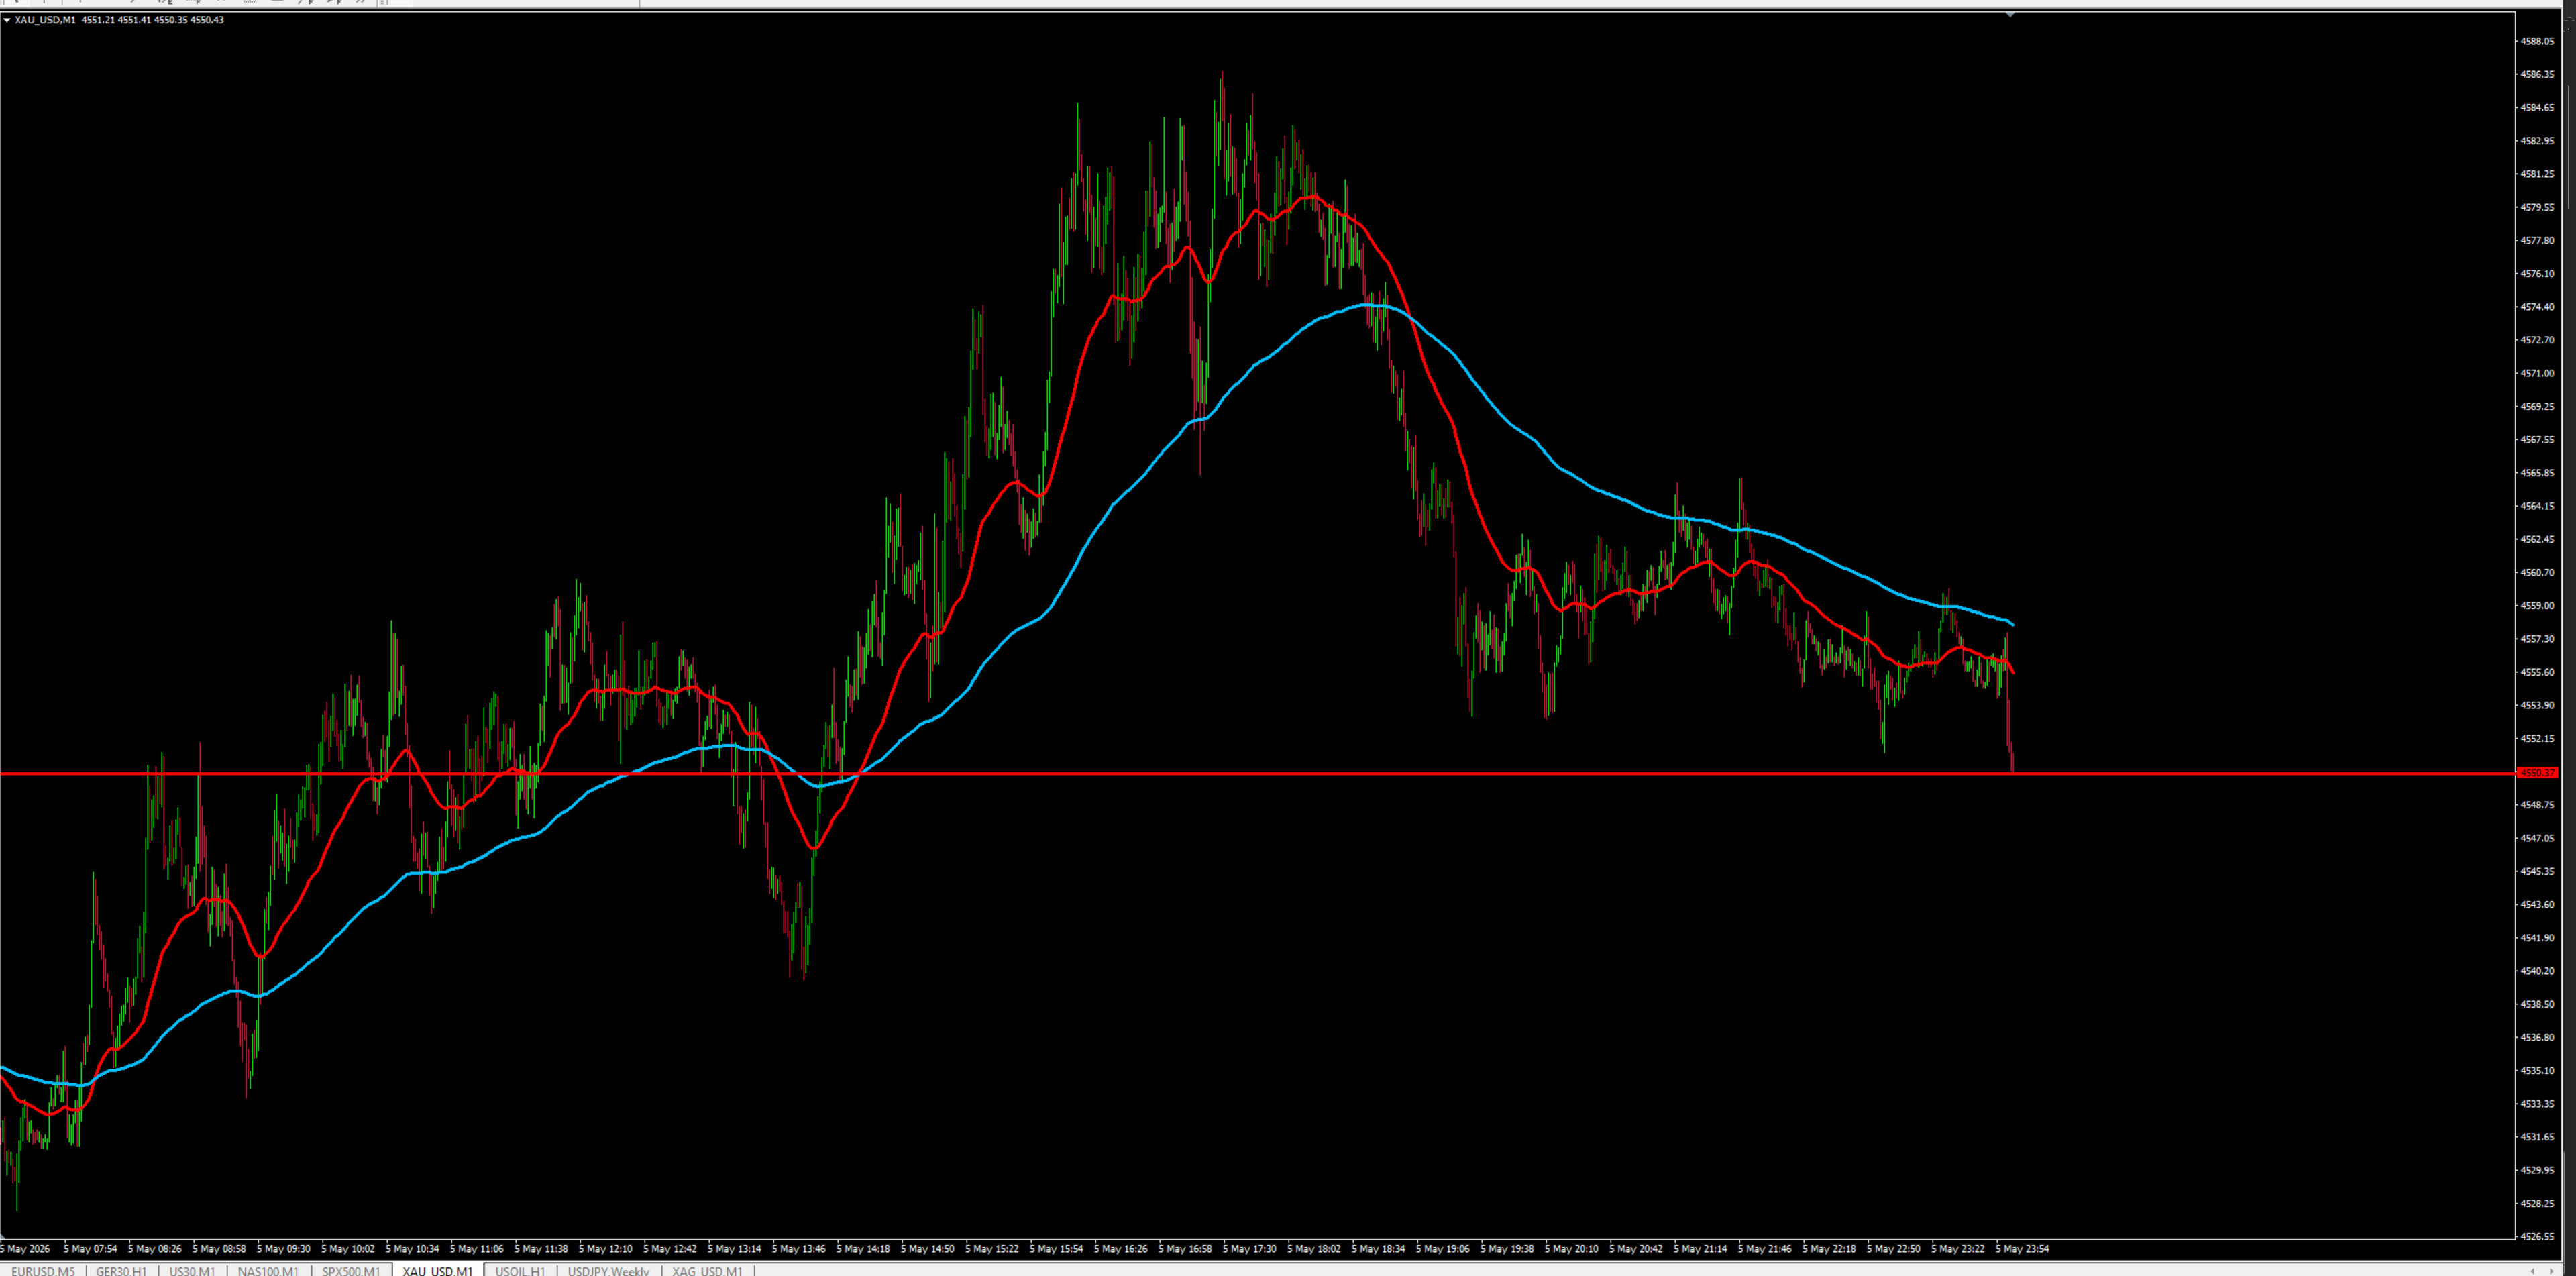Viewport: 2576px width, 1276px height.
Task: Click the 5 May 12:42 time label
Action: pyautogui.click(x=670, y=1248)
